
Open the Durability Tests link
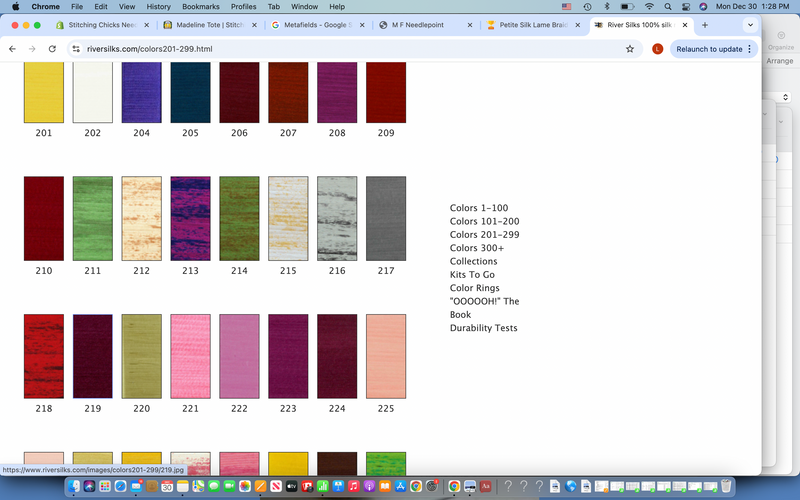pyautogui.click(x=483, y=328)
